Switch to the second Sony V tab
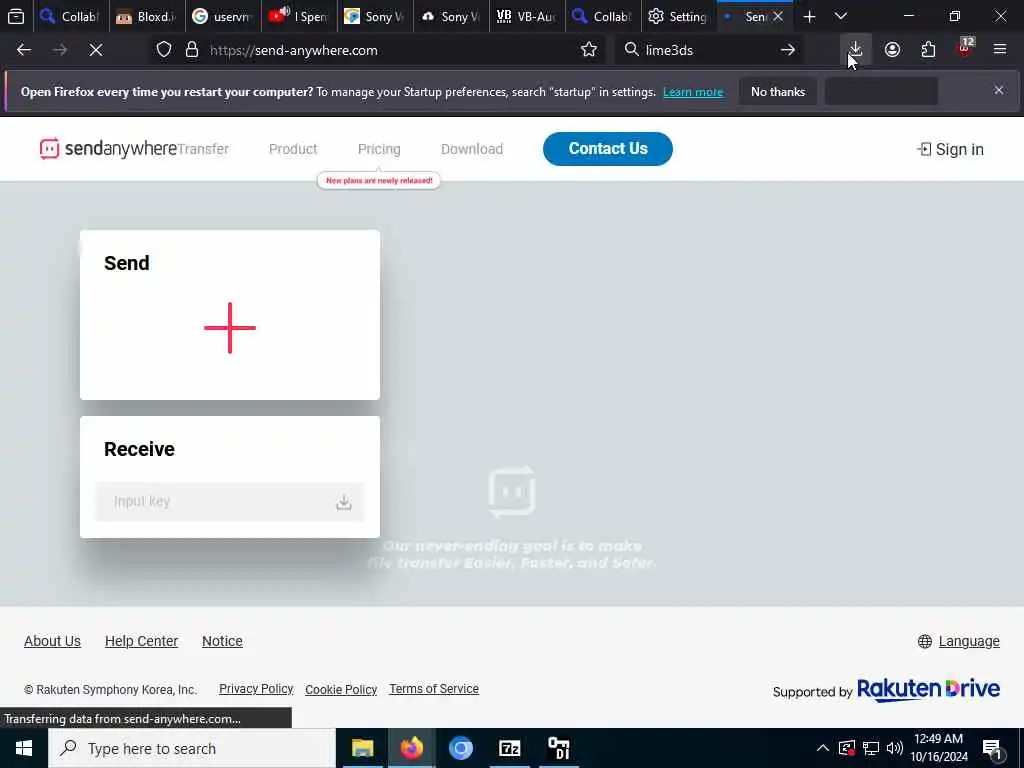Viewport: 1024px width, 768px height. (451, 16)
